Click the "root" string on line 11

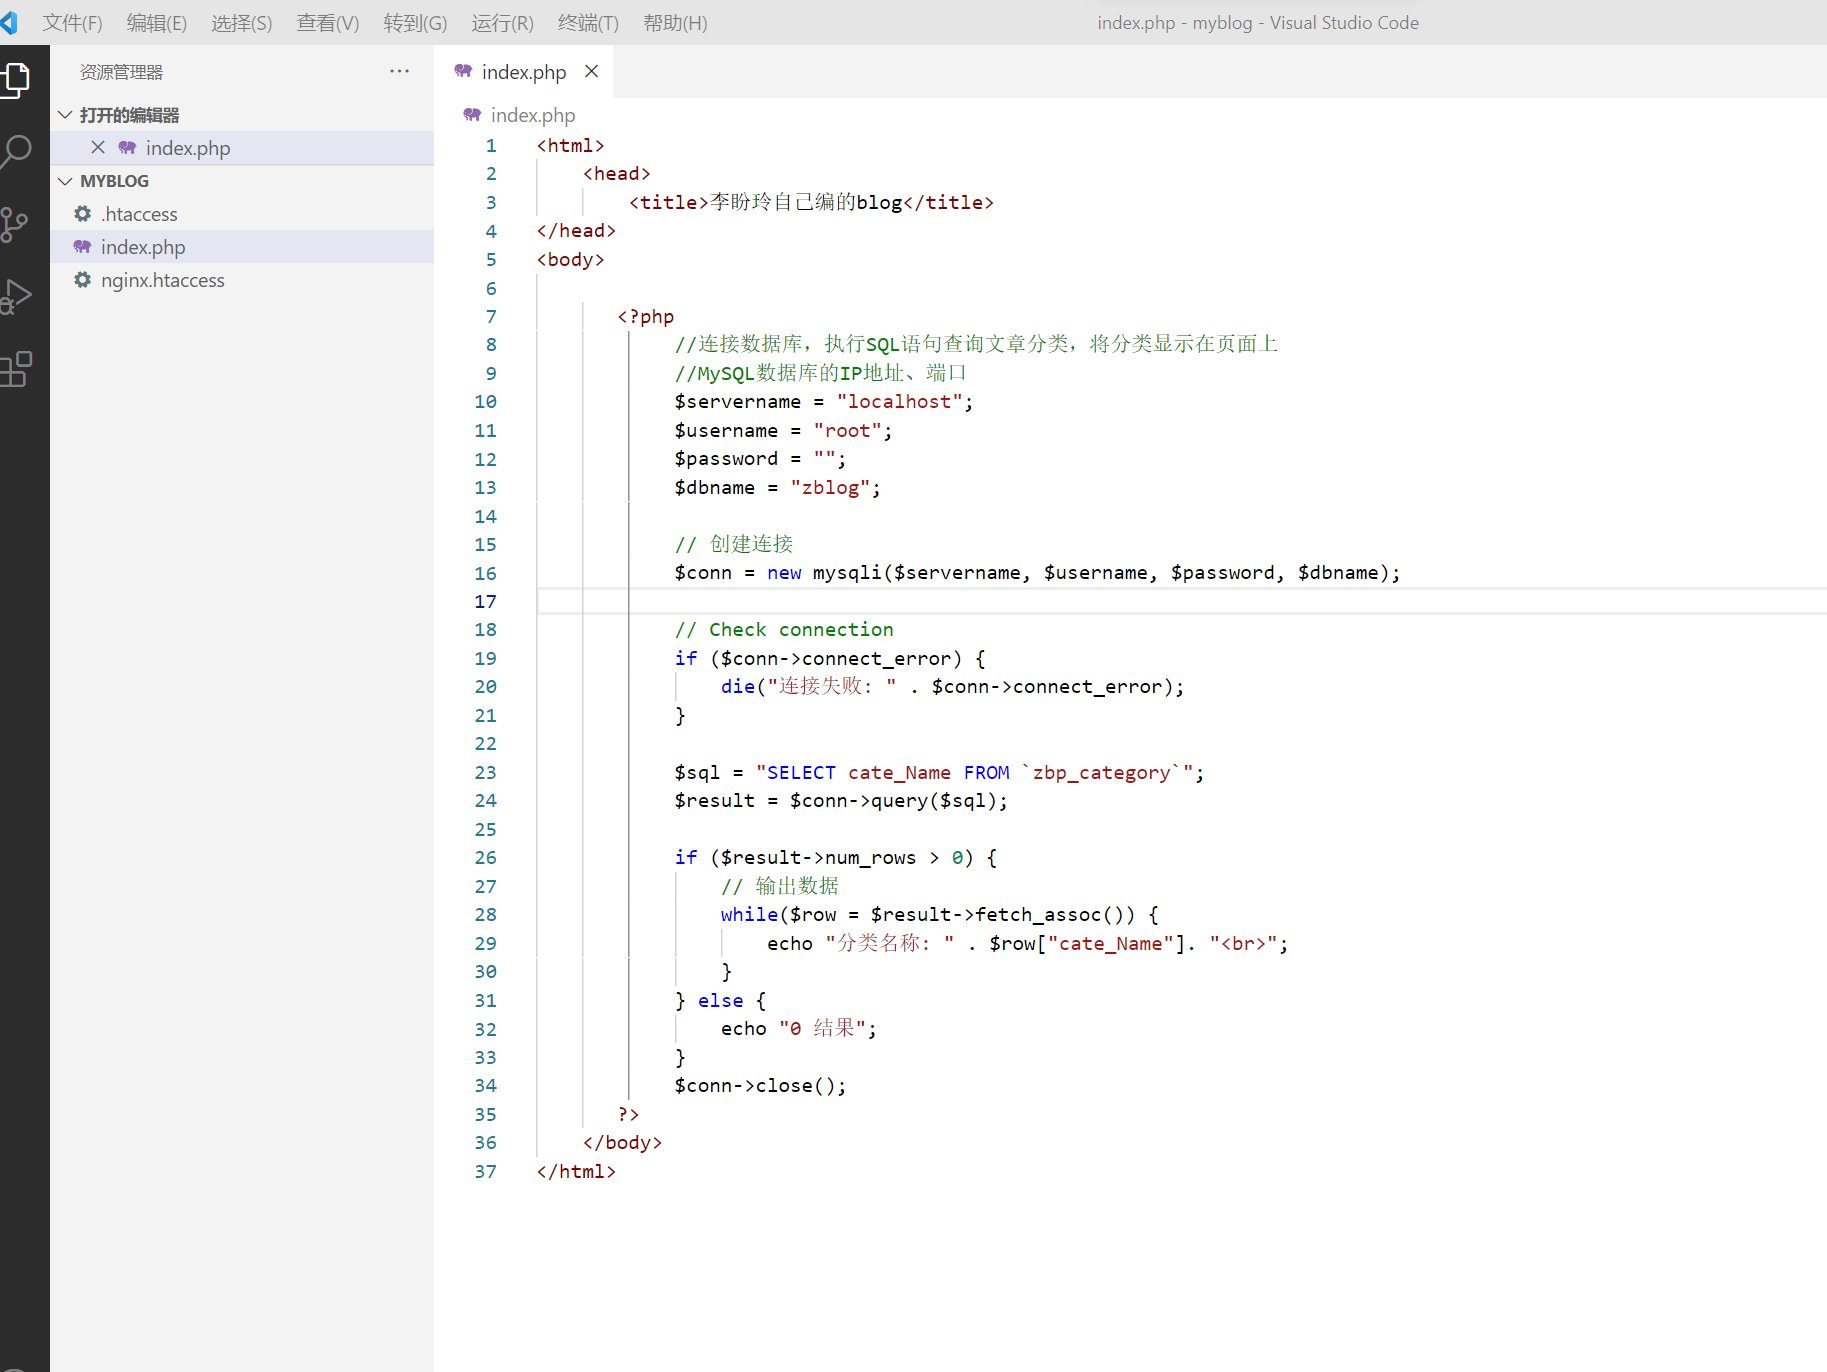tap(848, 430)
